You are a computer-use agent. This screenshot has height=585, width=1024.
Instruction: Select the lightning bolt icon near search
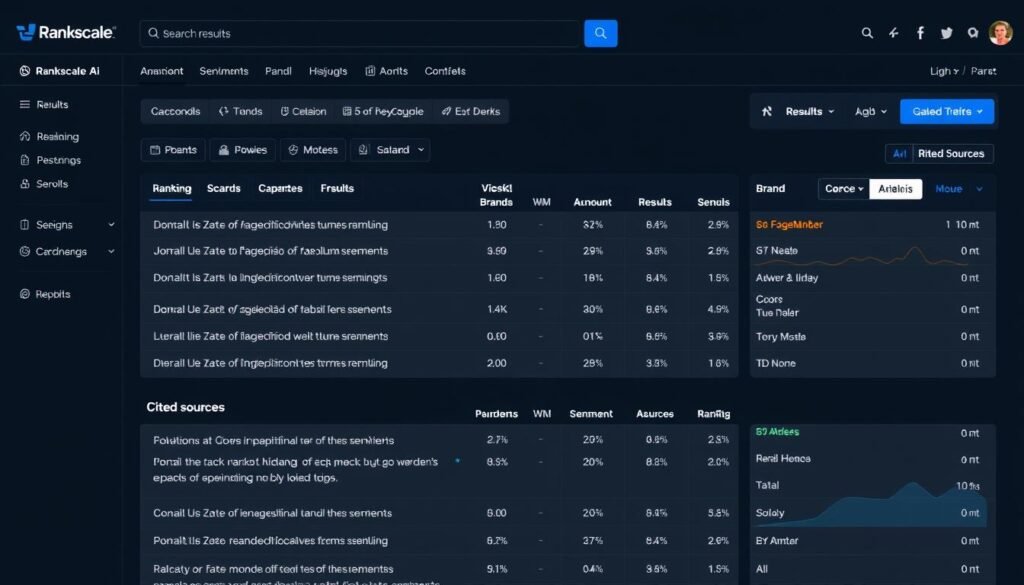click(x=893, y=32)
